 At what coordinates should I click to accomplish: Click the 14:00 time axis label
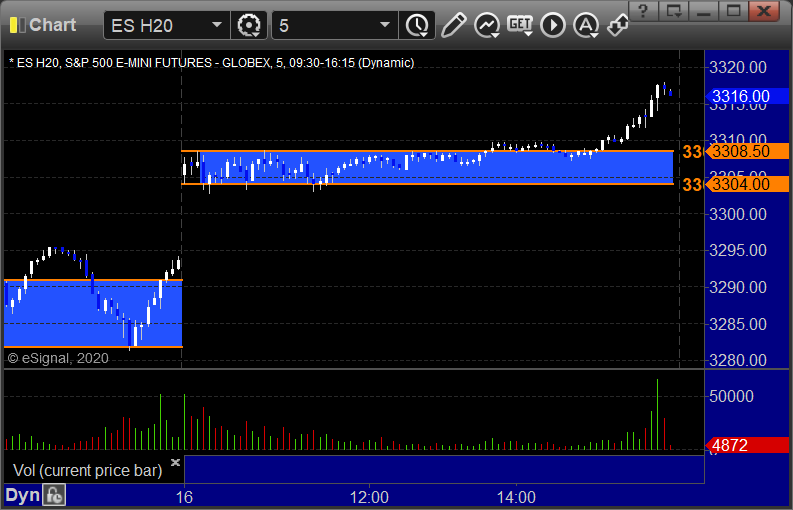point(516,497)
